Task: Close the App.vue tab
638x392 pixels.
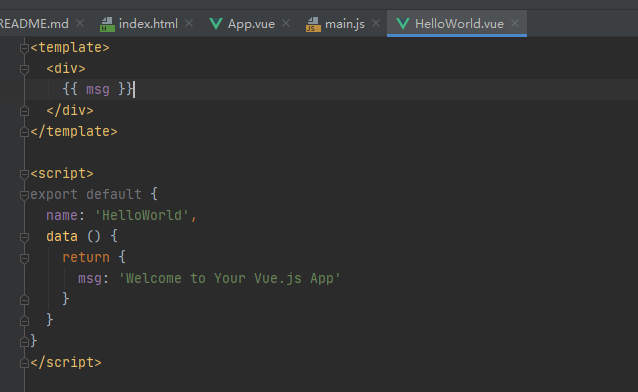Action: tap(286, 24)
